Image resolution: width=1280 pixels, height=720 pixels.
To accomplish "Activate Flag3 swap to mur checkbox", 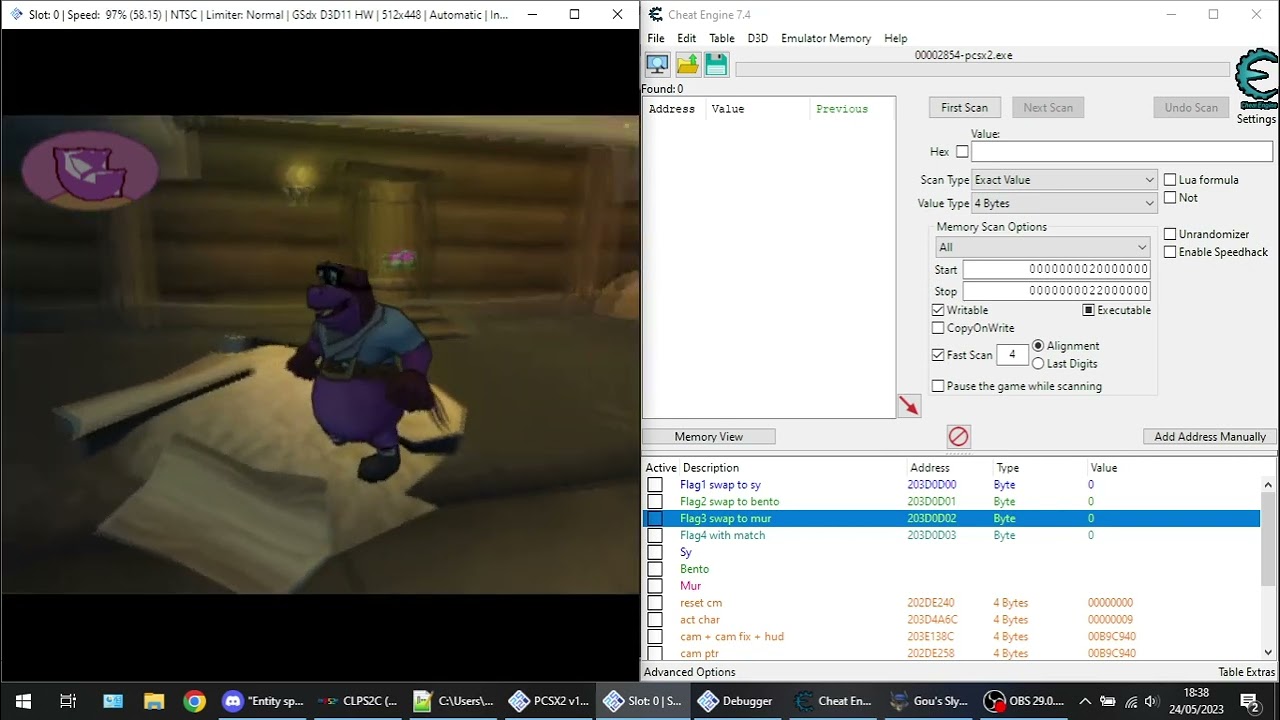I will 655,518.
